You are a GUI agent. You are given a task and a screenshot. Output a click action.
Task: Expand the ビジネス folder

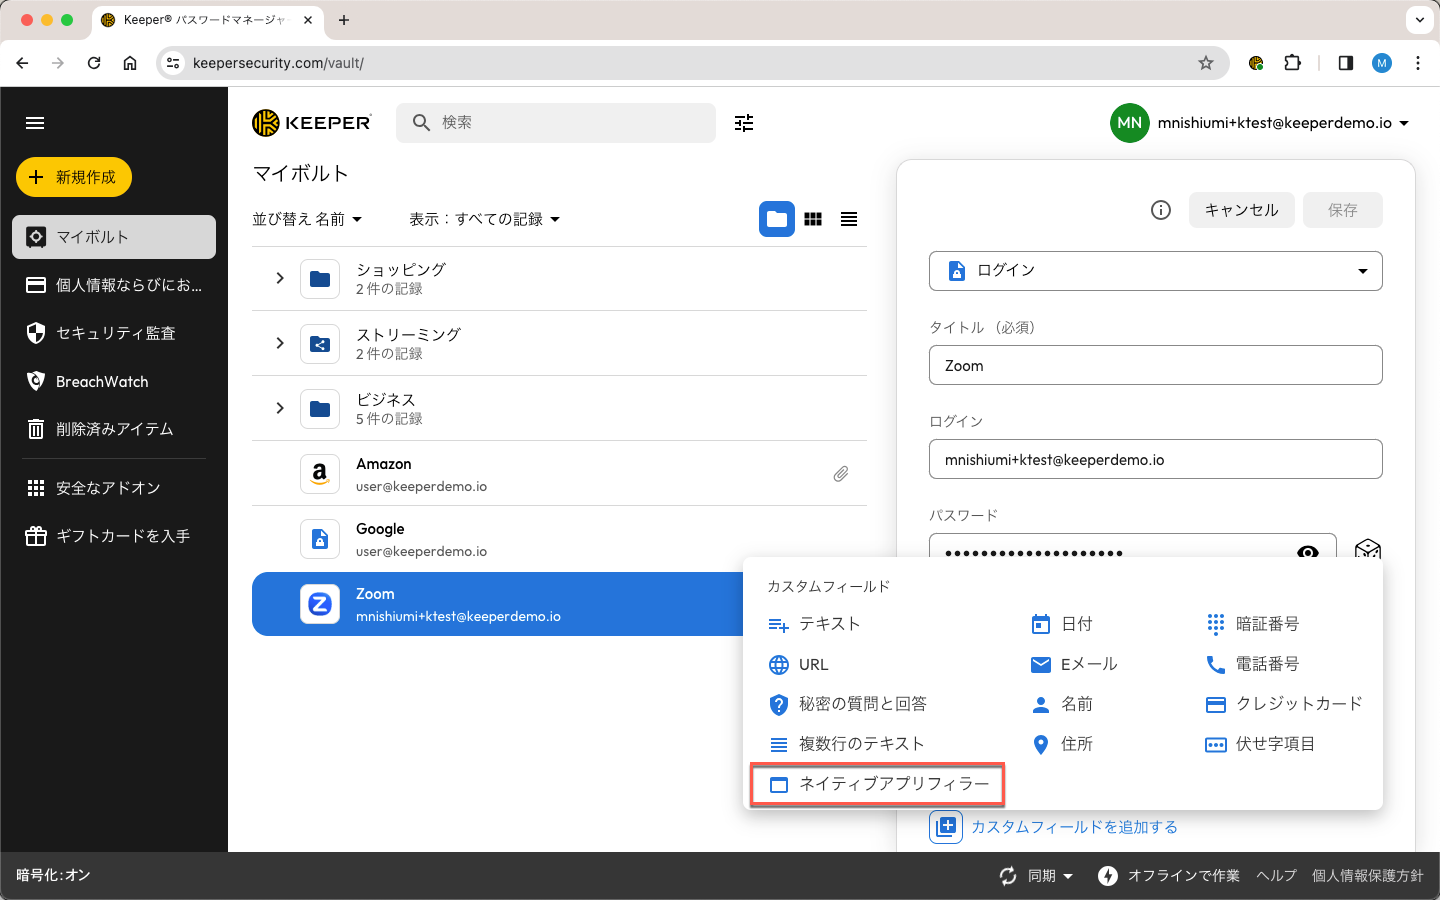pyautogui.click(x=280, y=408)
